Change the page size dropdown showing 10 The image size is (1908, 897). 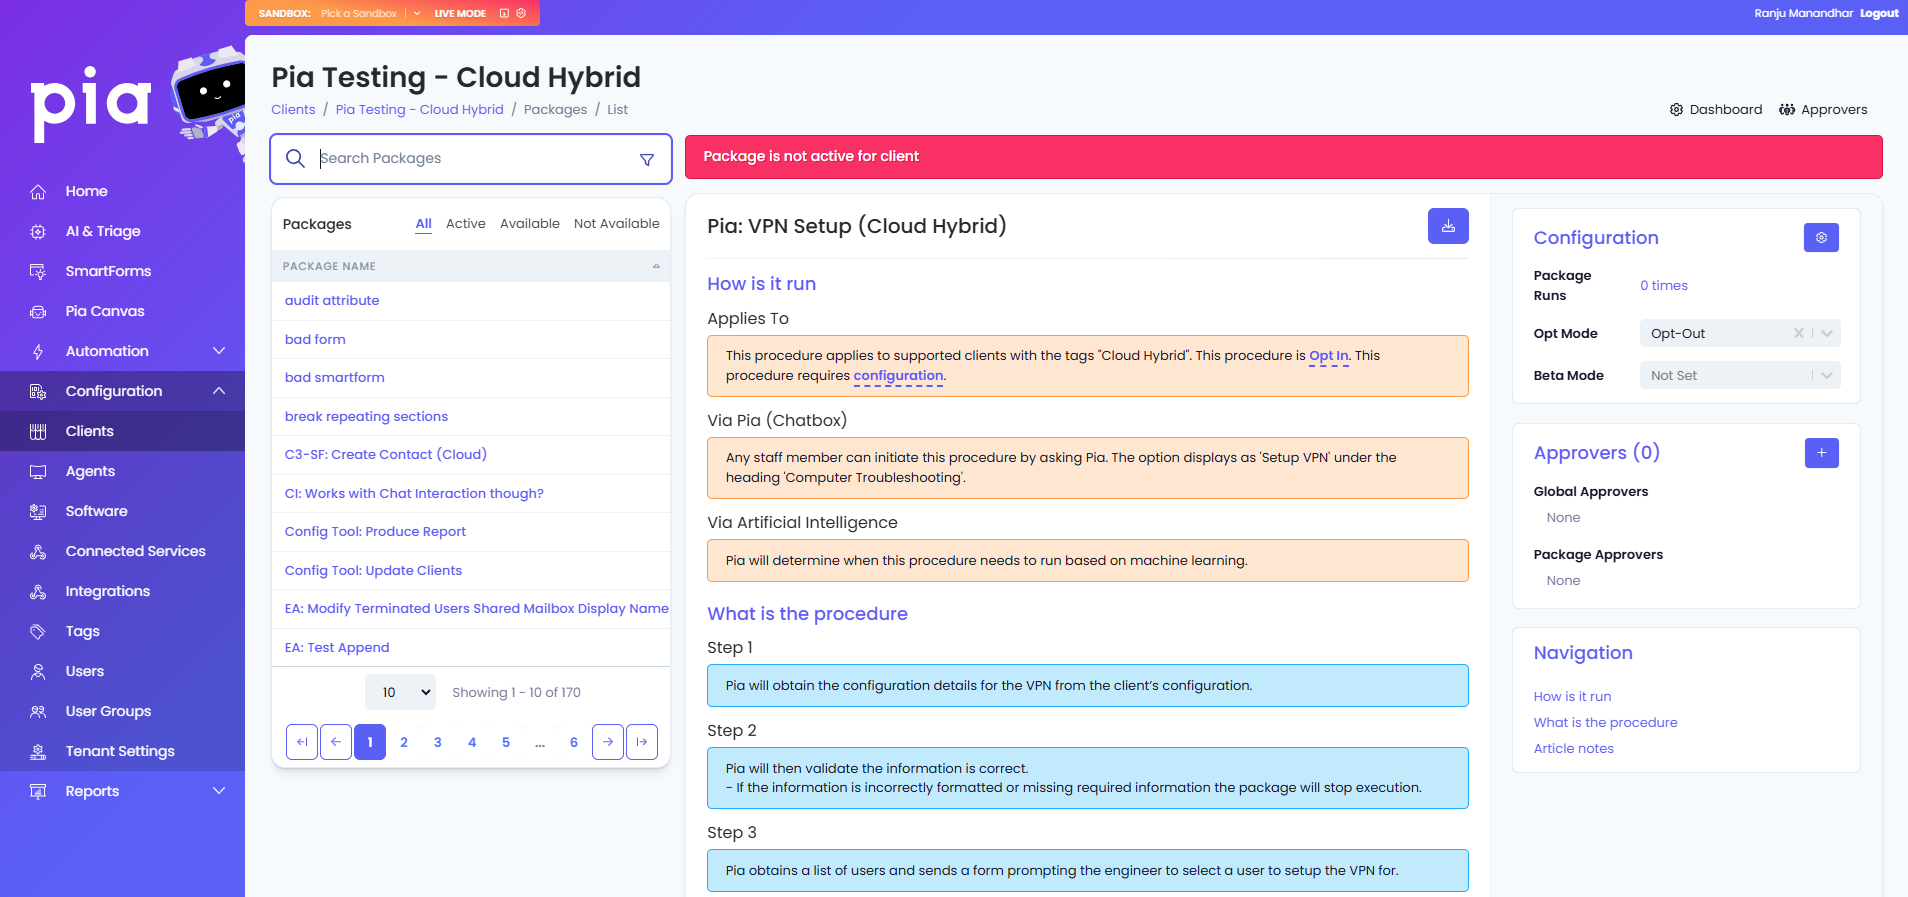(x=400, y=692)
